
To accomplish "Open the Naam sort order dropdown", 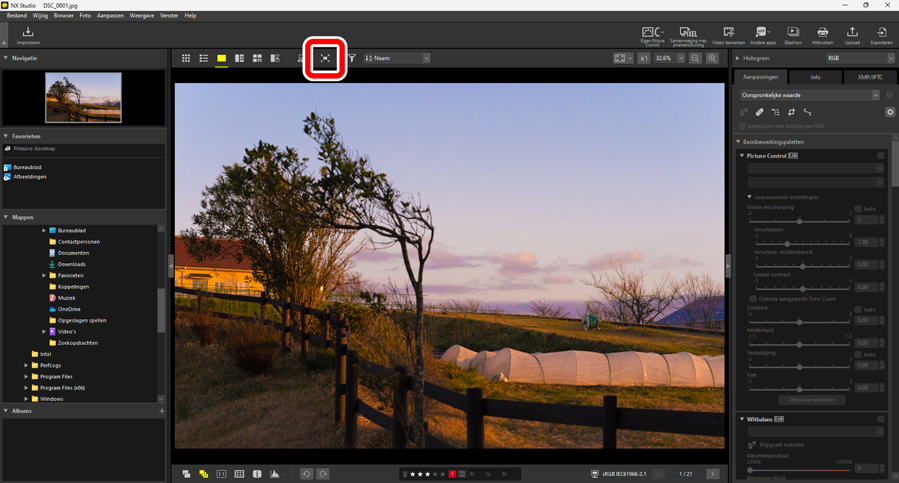I will 397,59.
